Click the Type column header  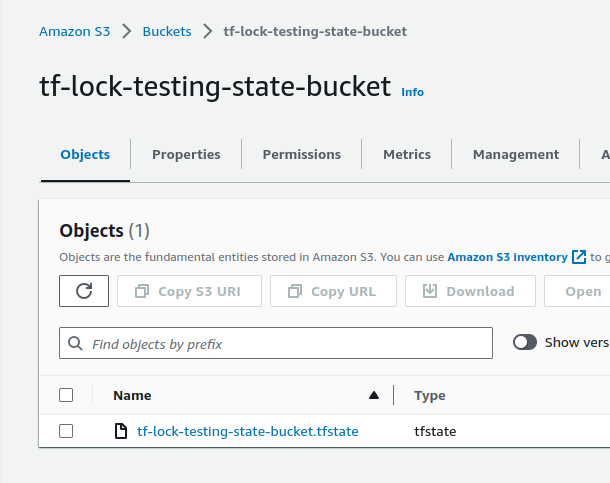point(429,396)
